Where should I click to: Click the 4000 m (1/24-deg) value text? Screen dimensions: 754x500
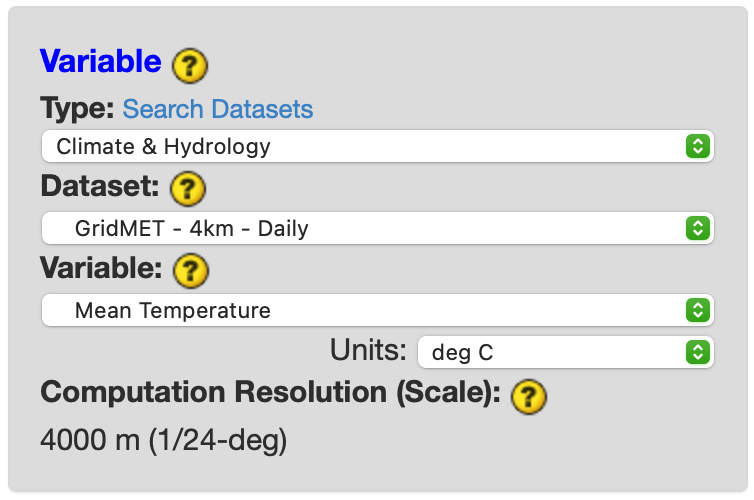pyautogui.click(x=163, y=440)
